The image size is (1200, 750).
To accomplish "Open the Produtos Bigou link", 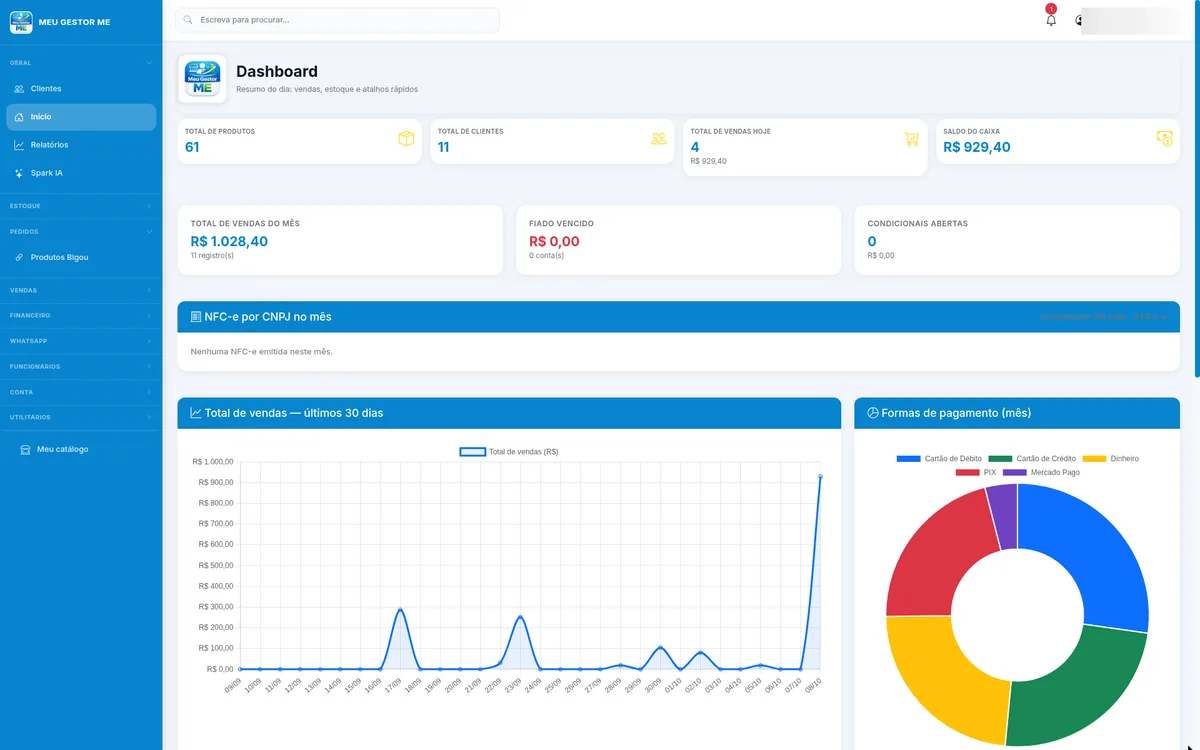I will [x=81, y=257].
